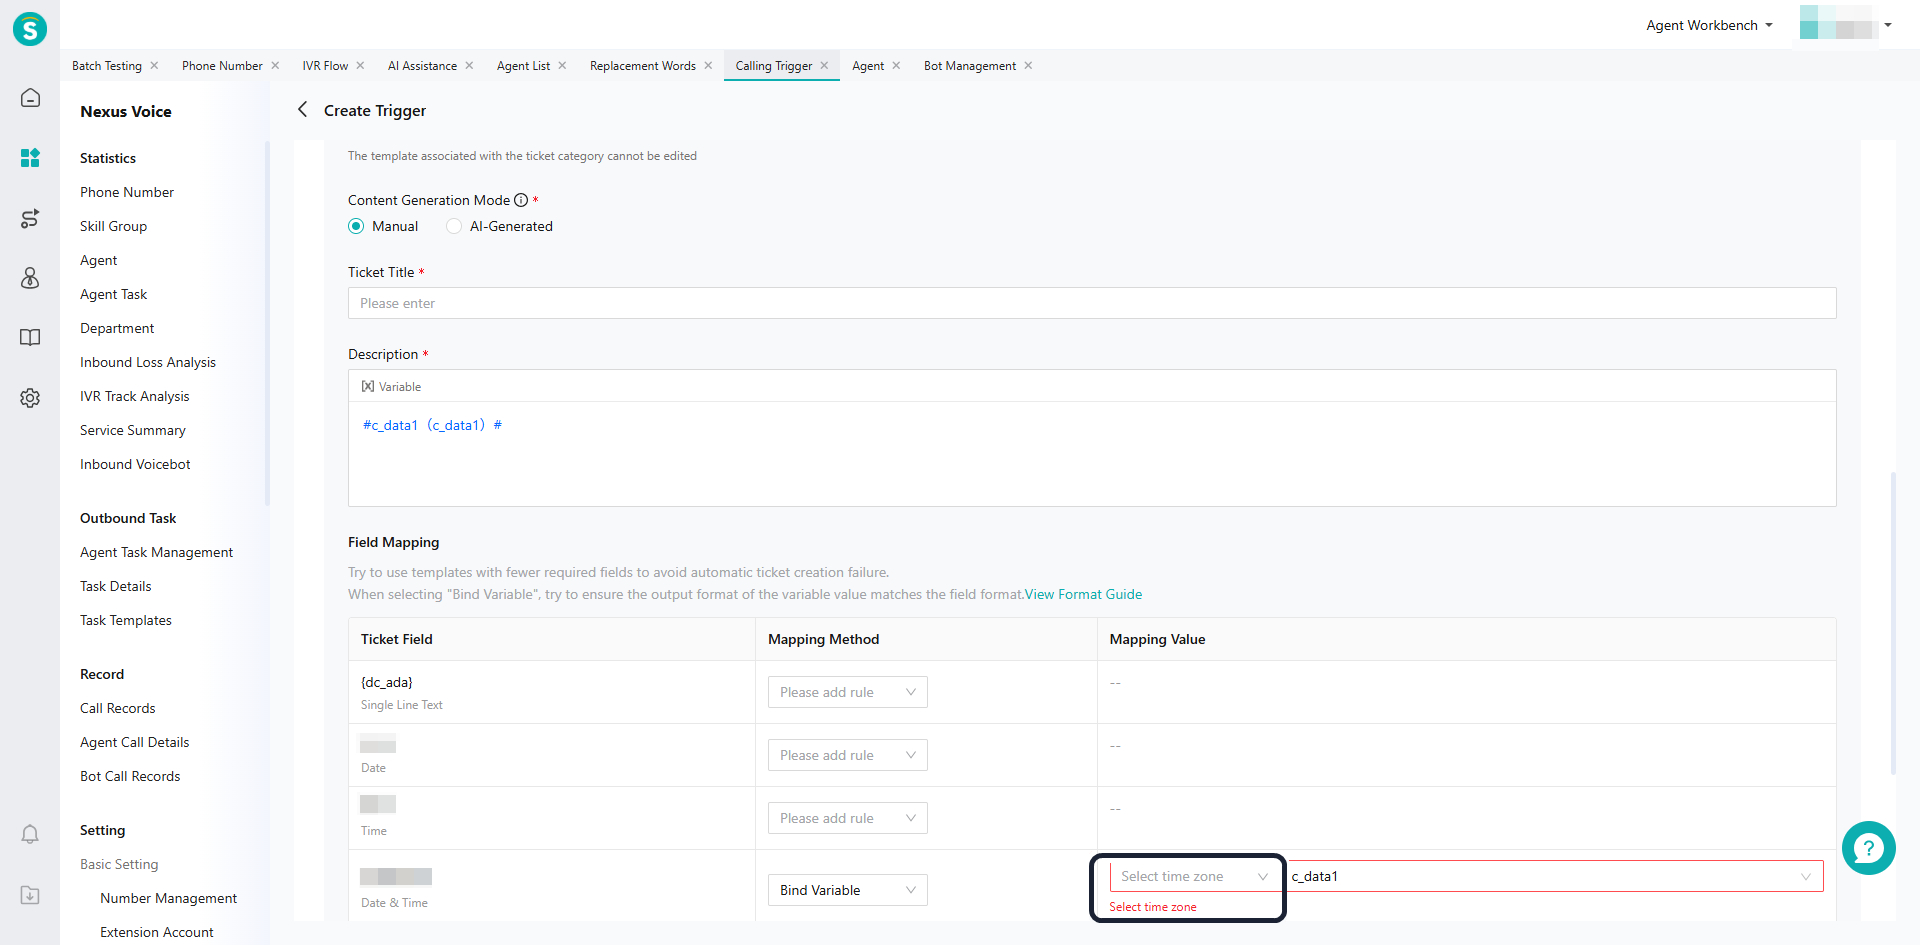Open Department in the sidebar

117,328
